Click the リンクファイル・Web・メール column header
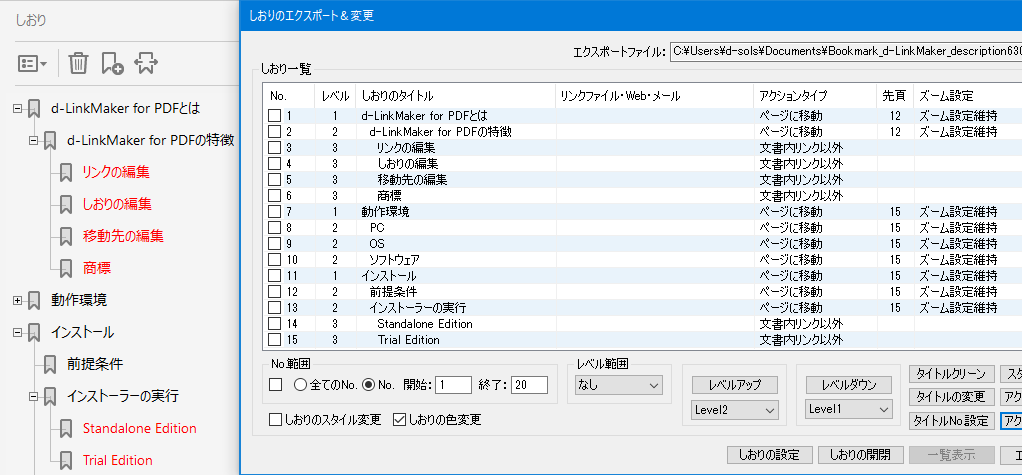This screenshot has width=1022, height=475. click(654, 96)
